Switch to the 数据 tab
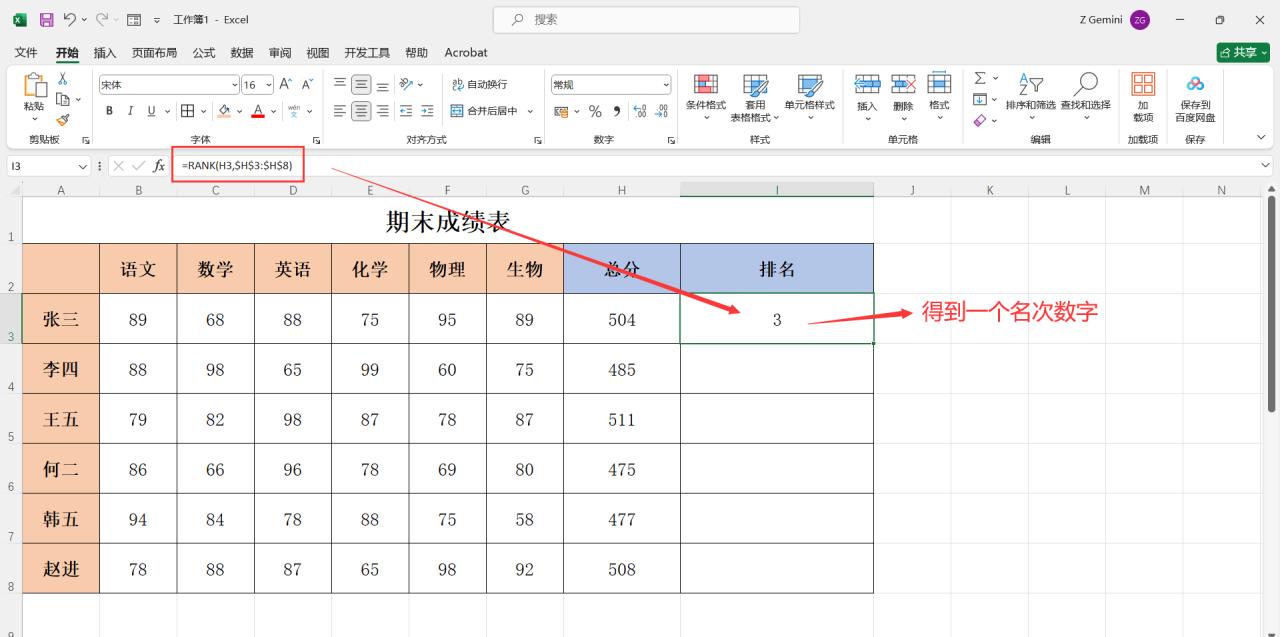The width and height of the screenshot is (1280, 637). 242,52
